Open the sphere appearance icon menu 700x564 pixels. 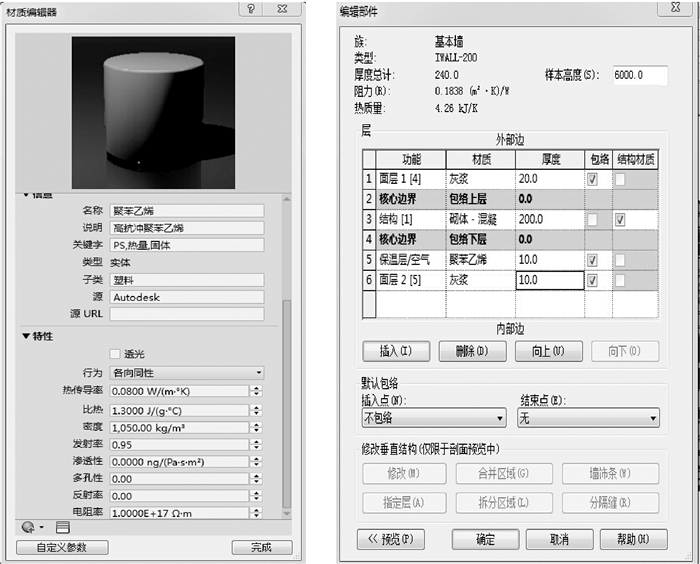[33, 527]
